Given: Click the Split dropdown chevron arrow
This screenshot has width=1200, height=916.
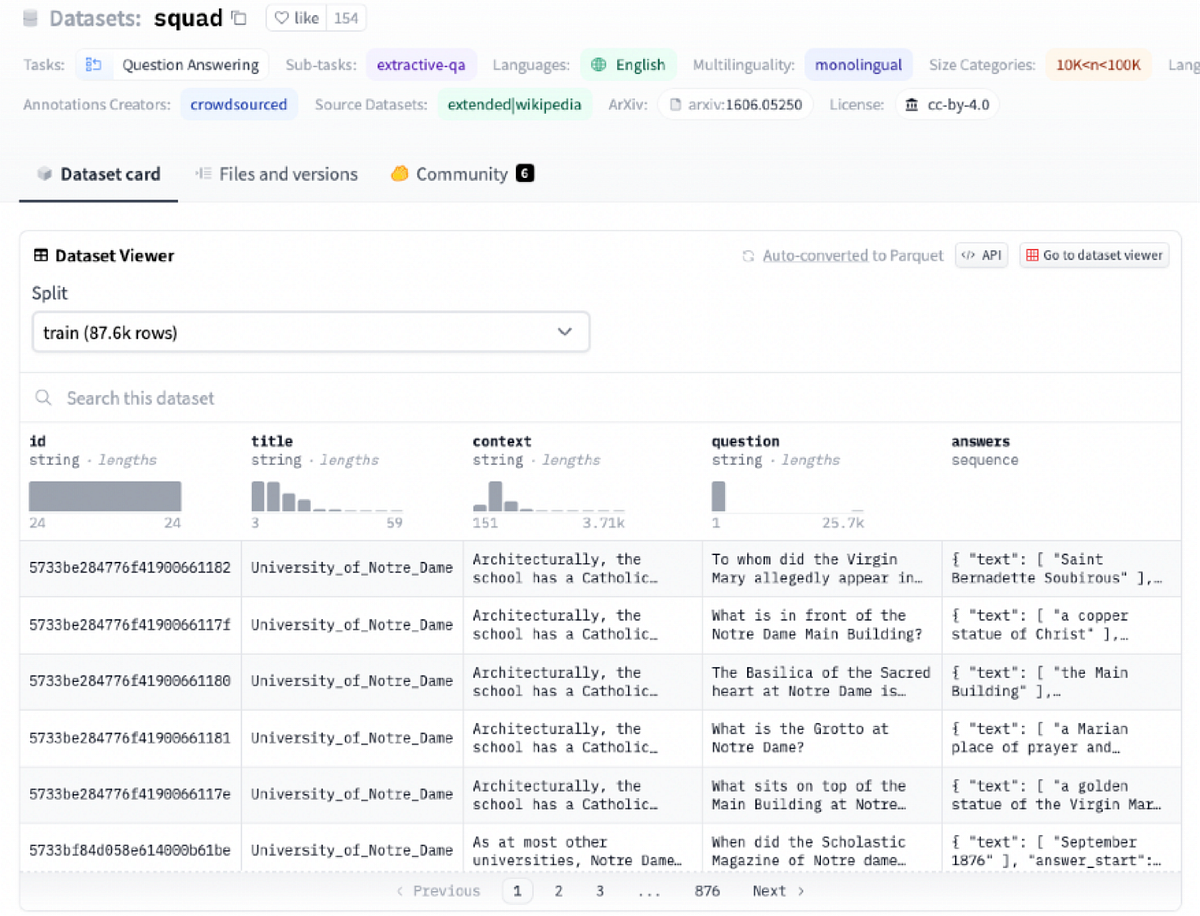Looking at the screenshot, I should (564, 332).
